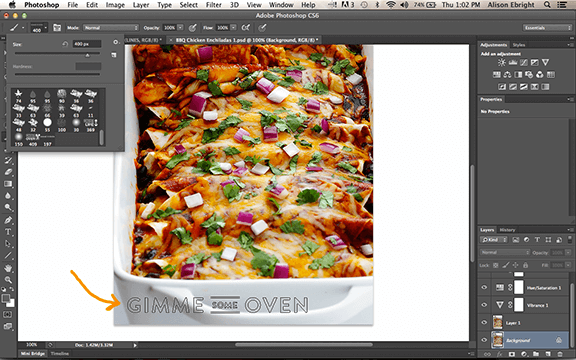Toggle lock position
Viewport: 576px width, 360px height.
point(515,265)
